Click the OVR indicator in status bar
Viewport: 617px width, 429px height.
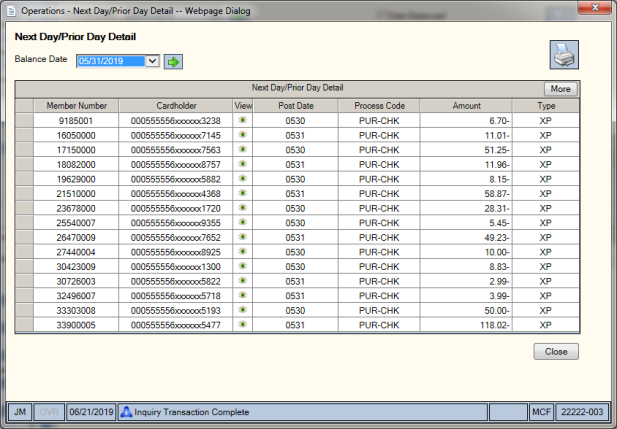point(49,412)
